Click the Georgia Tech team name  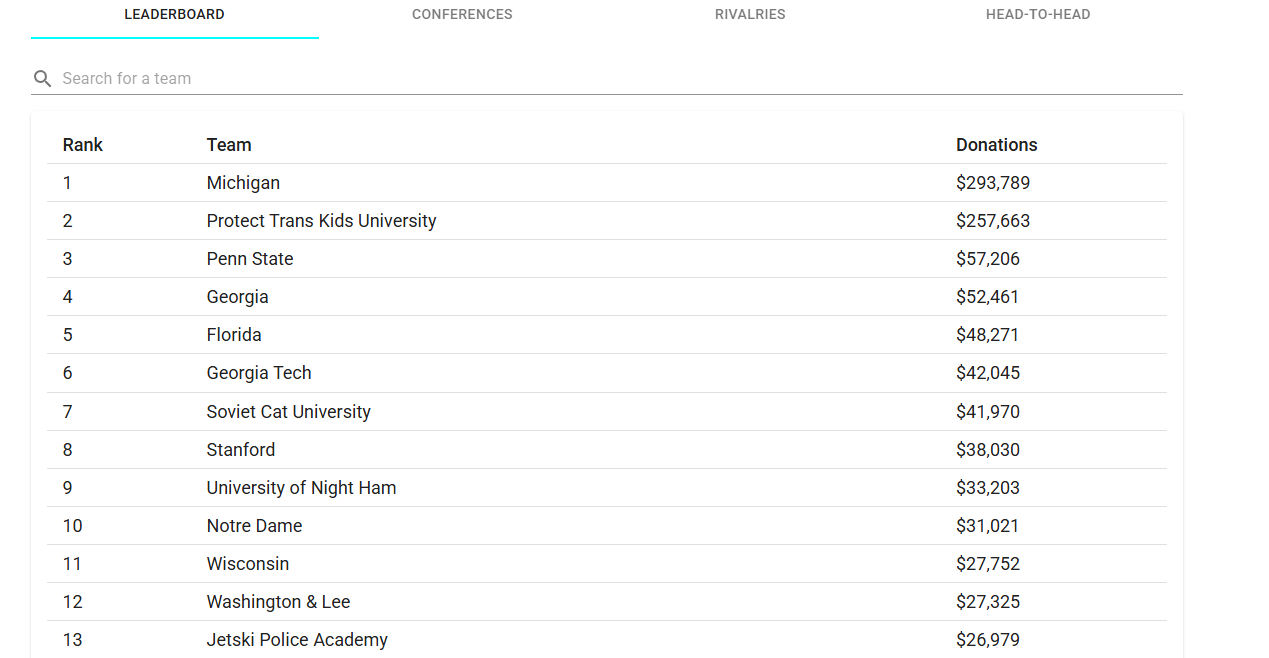pyautogui.click(x=259, y=373)
